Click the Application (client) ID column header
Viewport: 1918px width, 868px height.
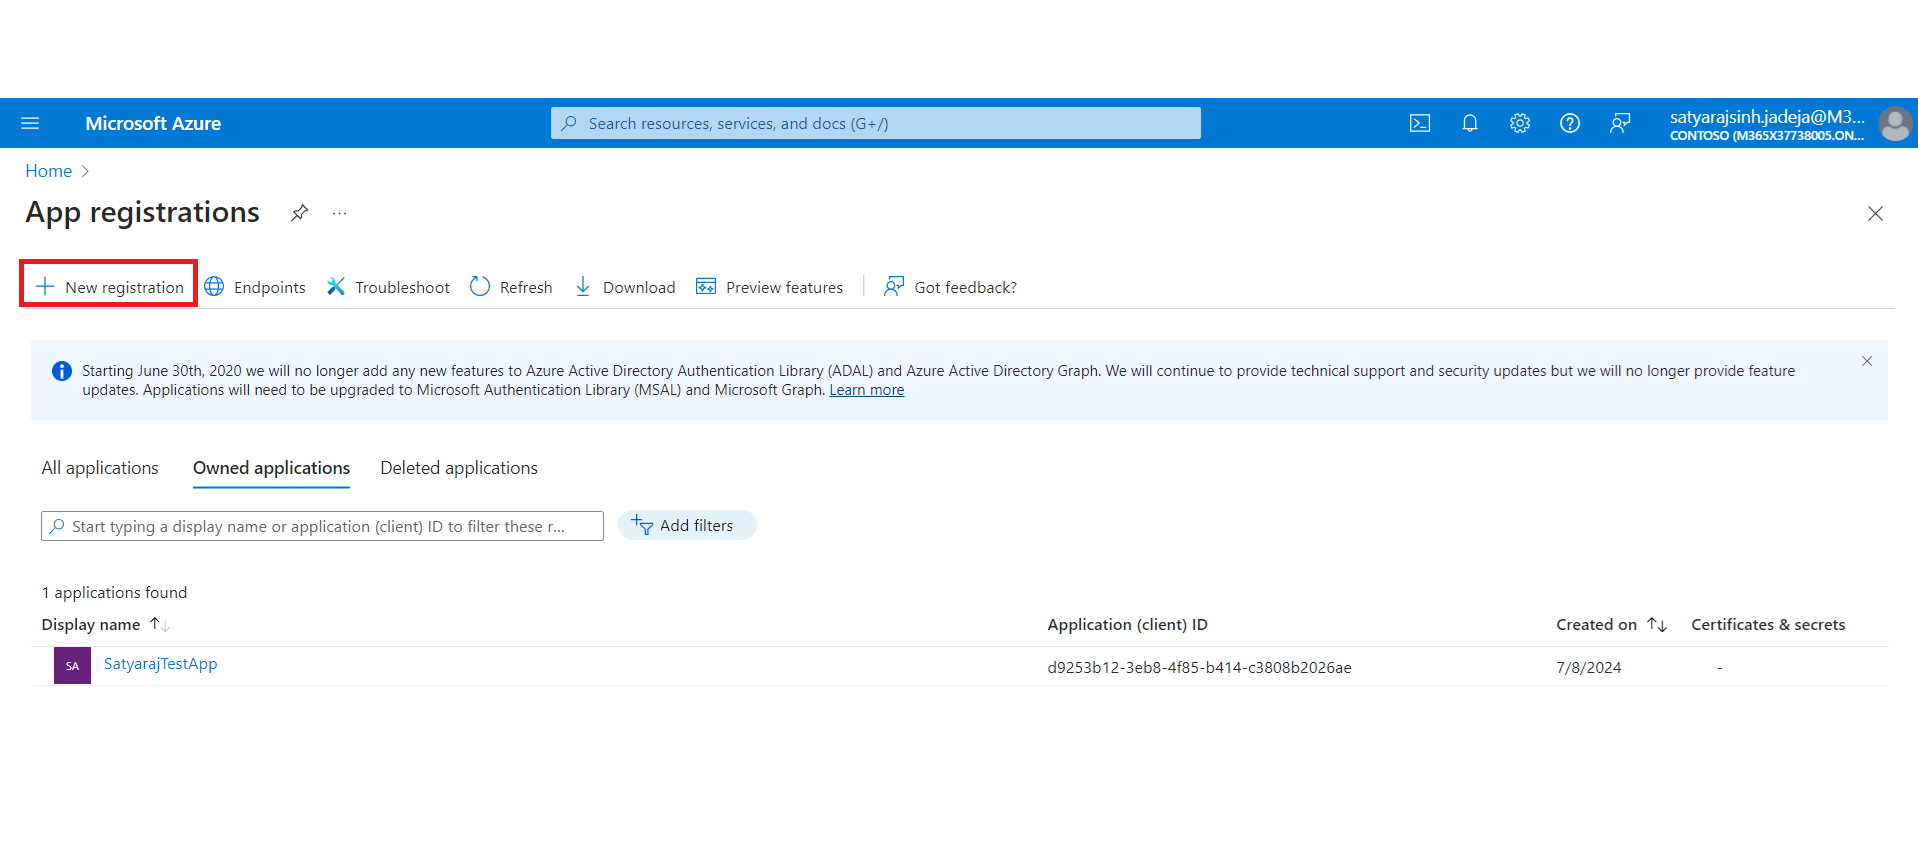point(1127,624)
